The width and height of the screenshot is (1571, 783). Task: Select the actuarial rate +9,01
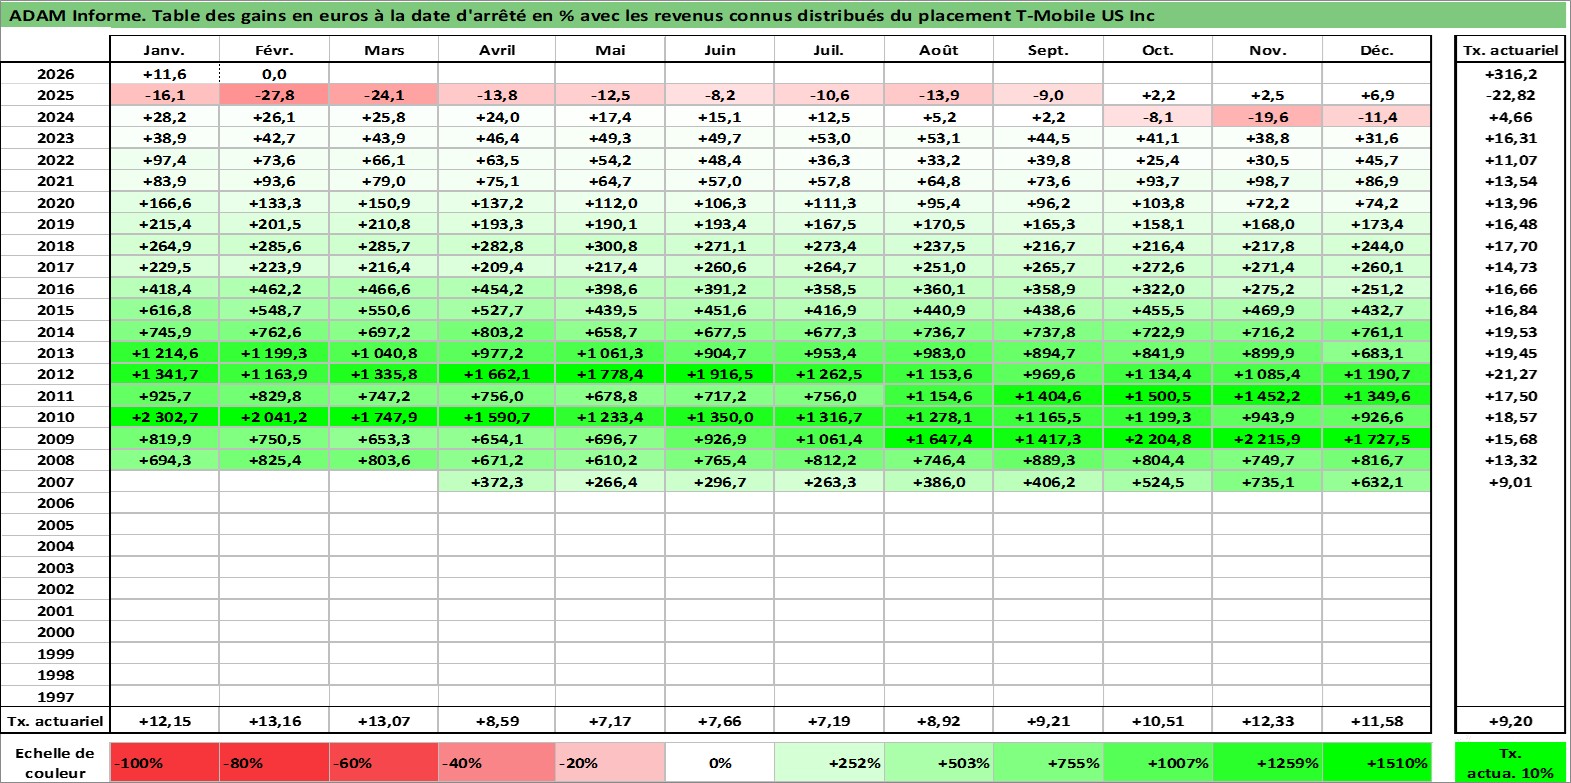pyautogui.click(x=1510, y=482)
